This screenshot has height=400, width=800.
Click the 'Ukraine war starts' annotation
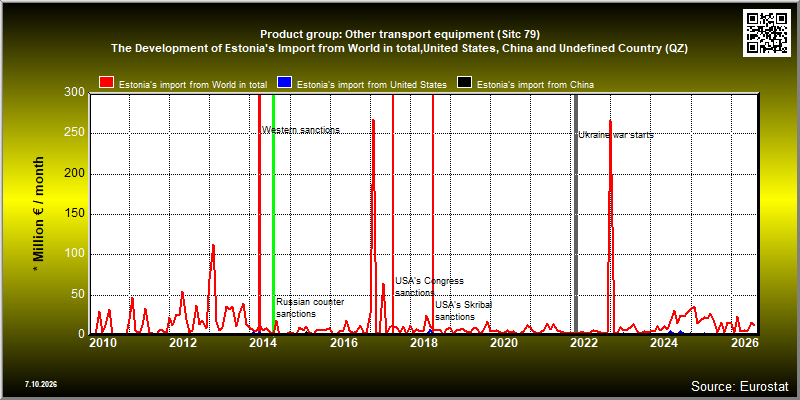coord(616,135)
